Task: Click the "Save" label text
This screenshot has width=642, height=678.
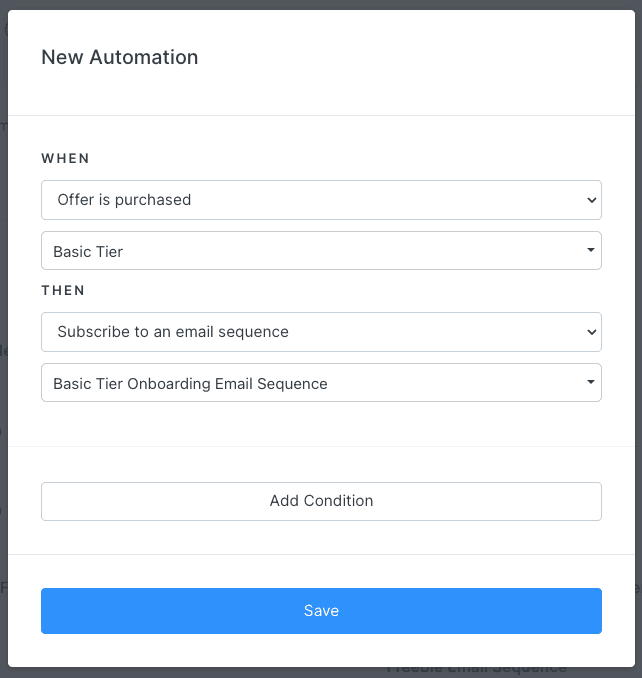Action: [321, 611]
